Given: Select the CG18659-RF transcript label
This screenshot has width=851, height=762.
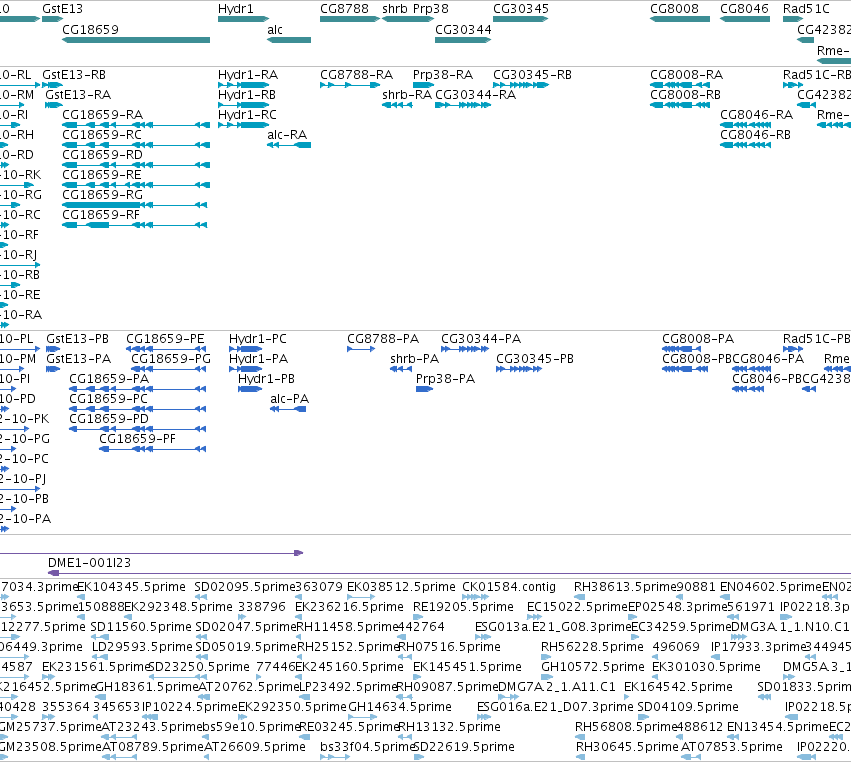Looking at the screenshot, I should [101, 215].
